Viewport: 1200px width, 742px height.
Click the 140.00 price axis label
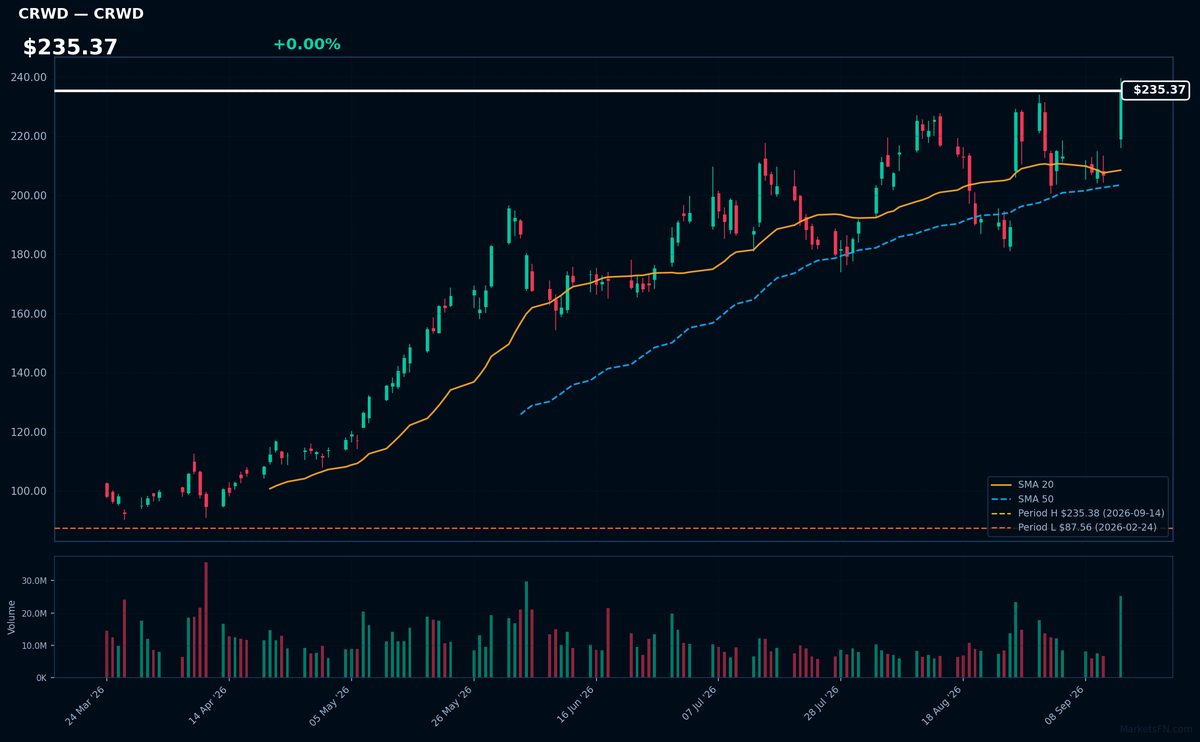(x=29, y=373)
